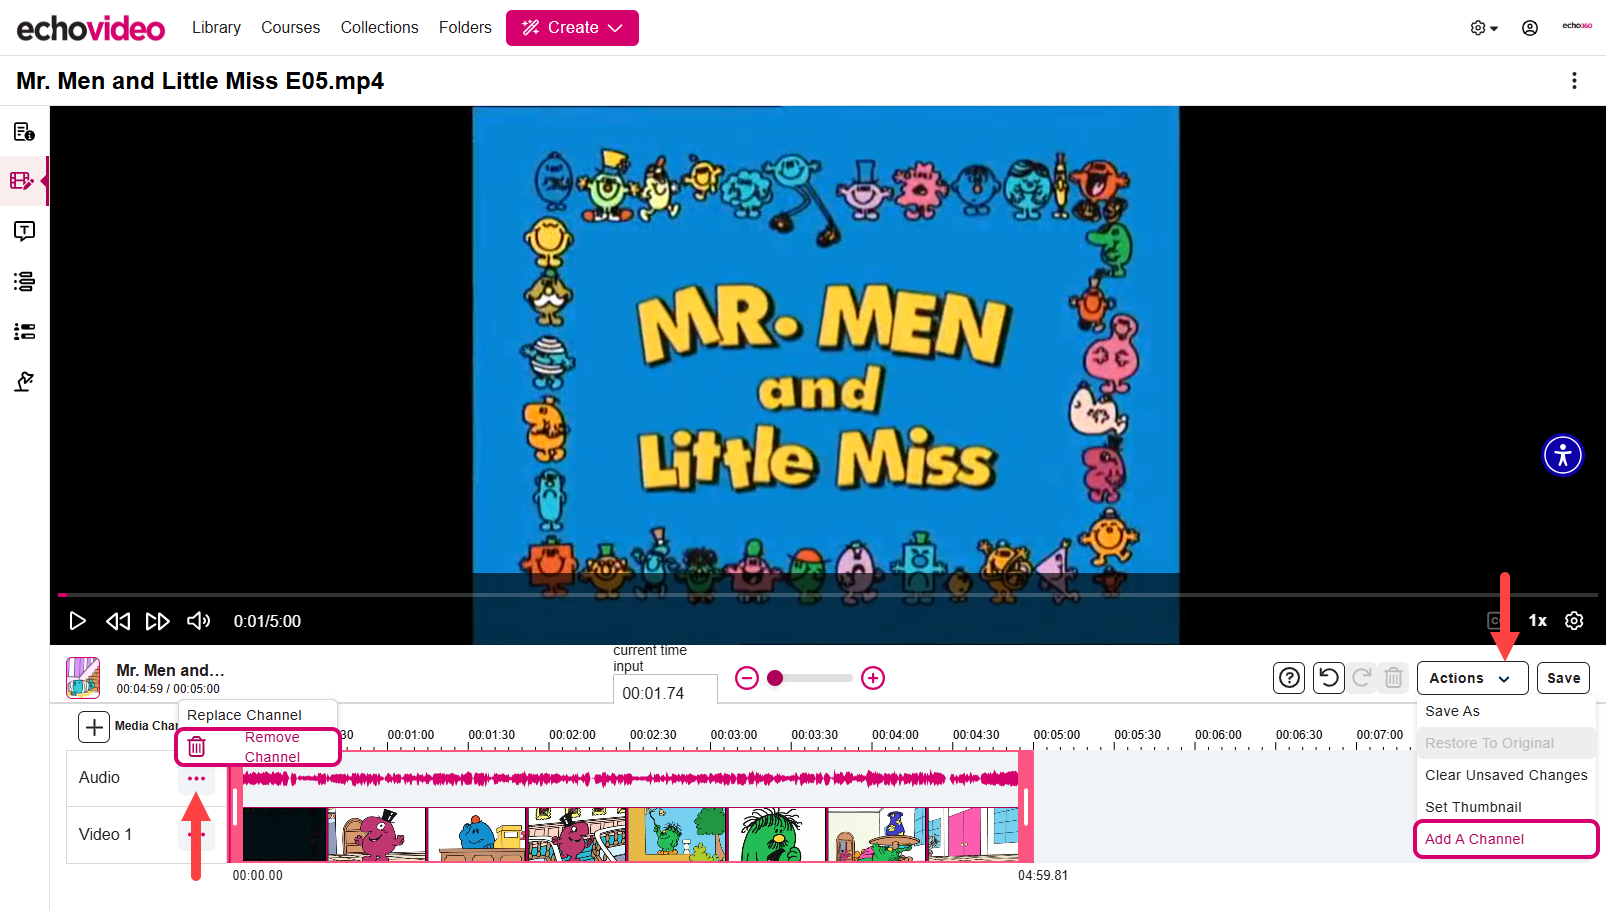The image size is (1606, 910).
Task: Click the timeline zoom slider handle
Action: coord(775,678)
